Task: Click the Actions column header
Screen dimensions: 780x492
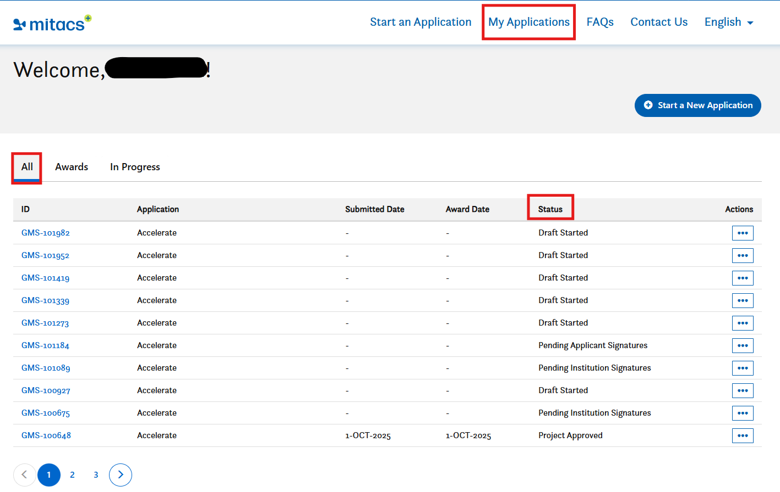Action: [739, 209]
